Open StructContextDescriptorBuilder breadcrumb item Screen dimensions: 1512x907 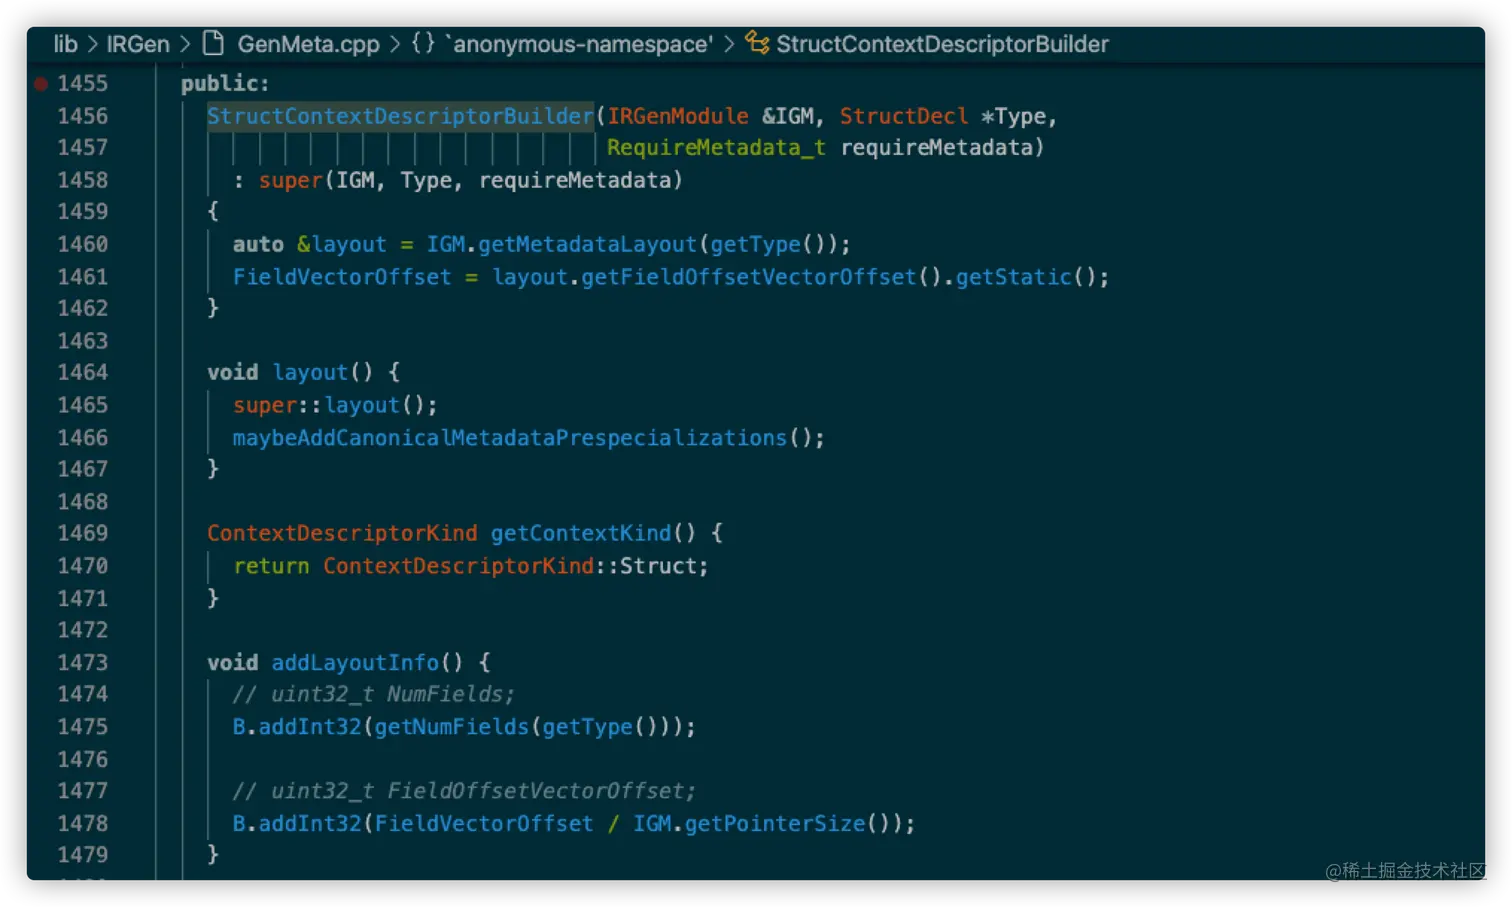coord(942,44)
